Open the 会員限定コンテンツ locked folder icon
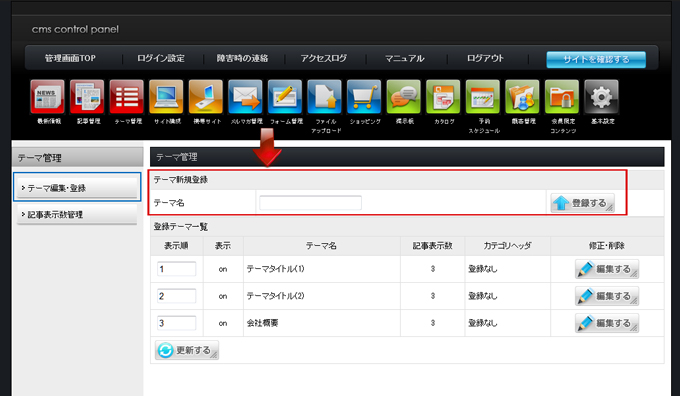The width and height of the screenshot is (680, 396). (x=562, y=97)
